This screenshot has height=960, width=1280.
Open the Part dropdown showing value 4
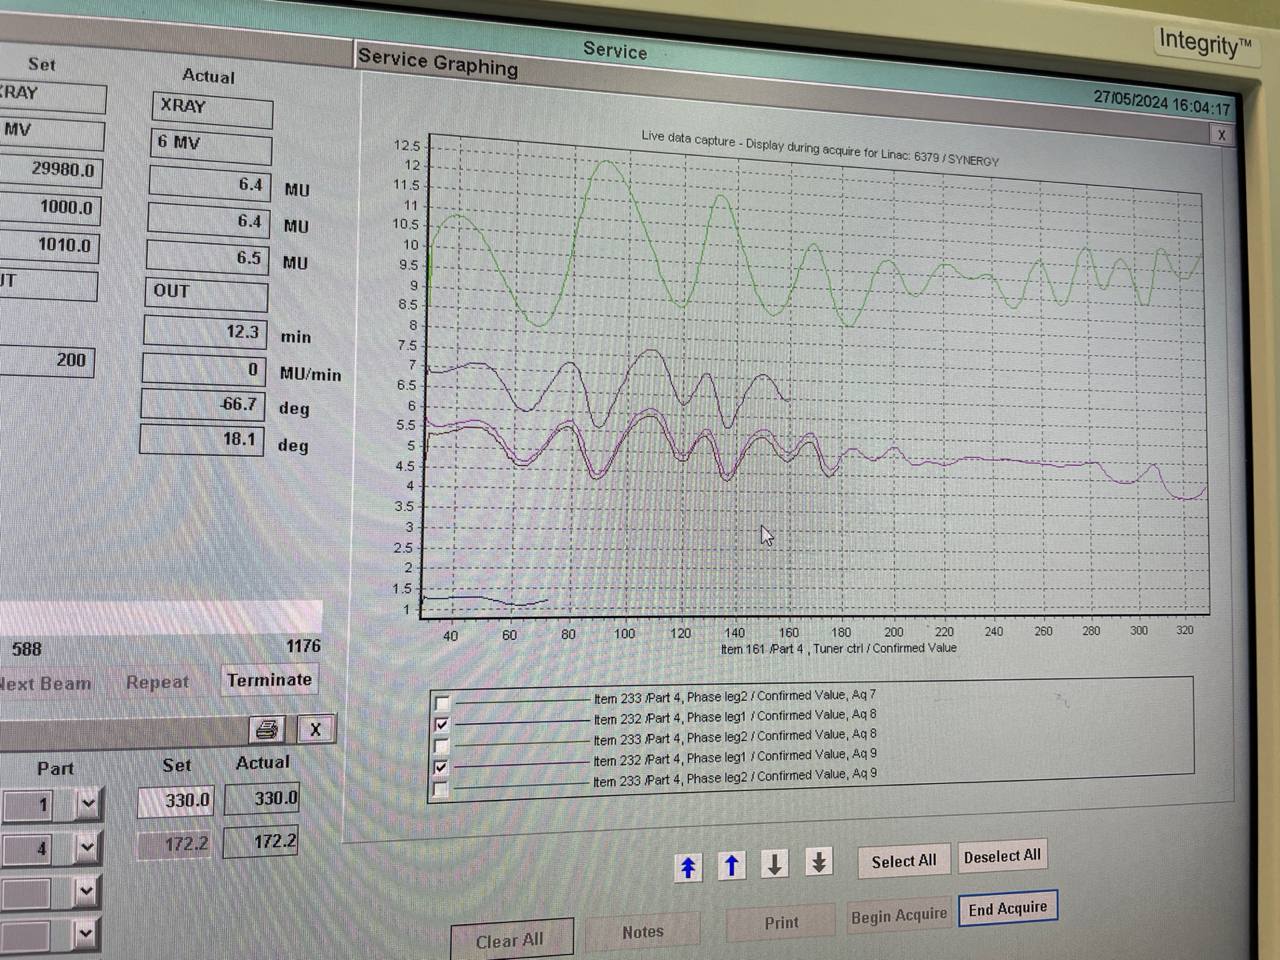87,849
